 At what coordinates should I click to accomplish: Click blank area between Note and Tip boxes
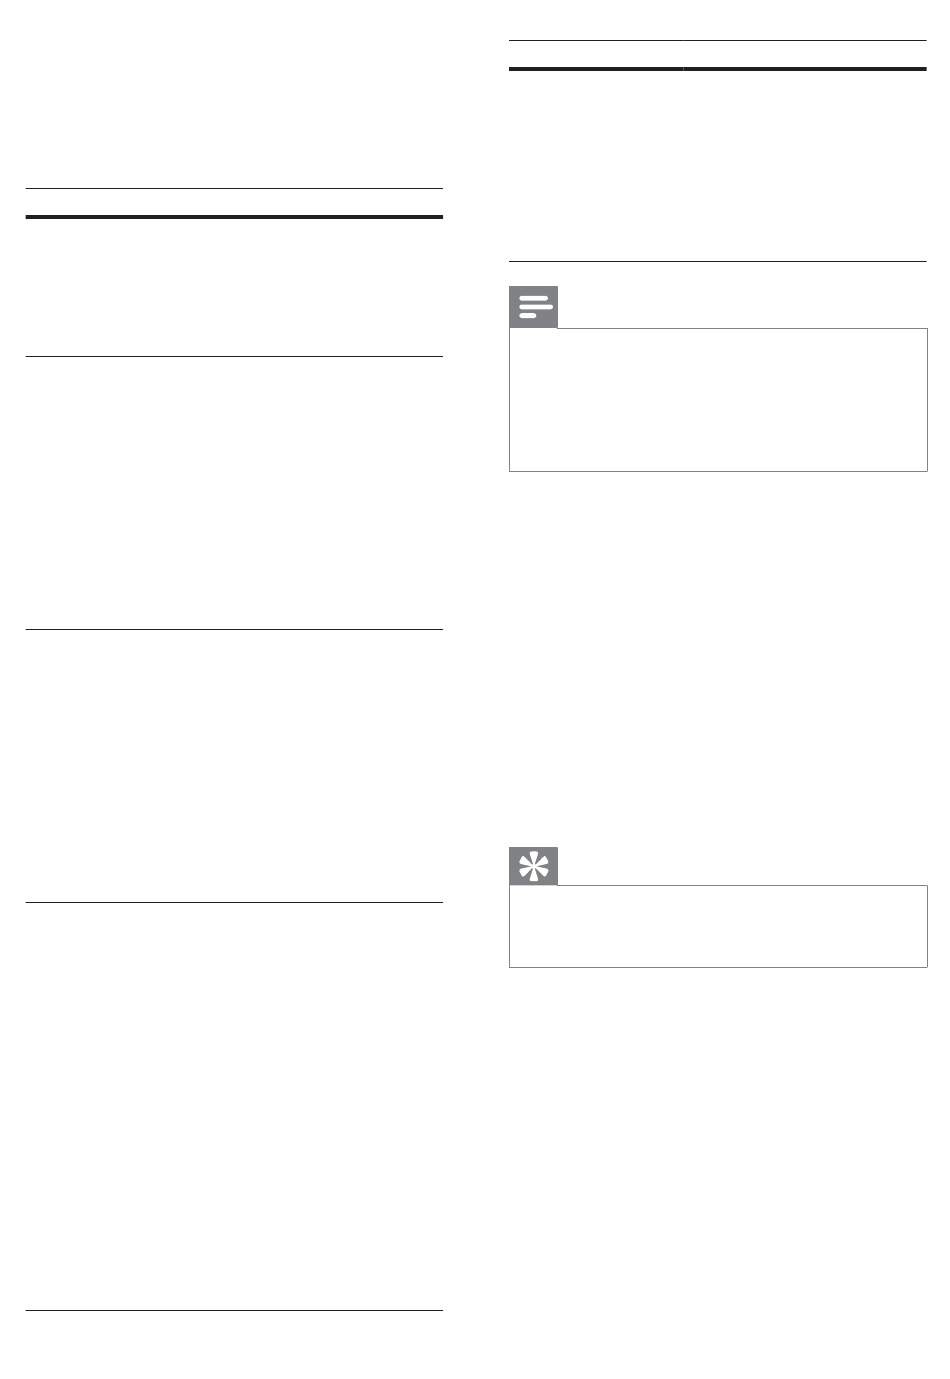[718, 660]
